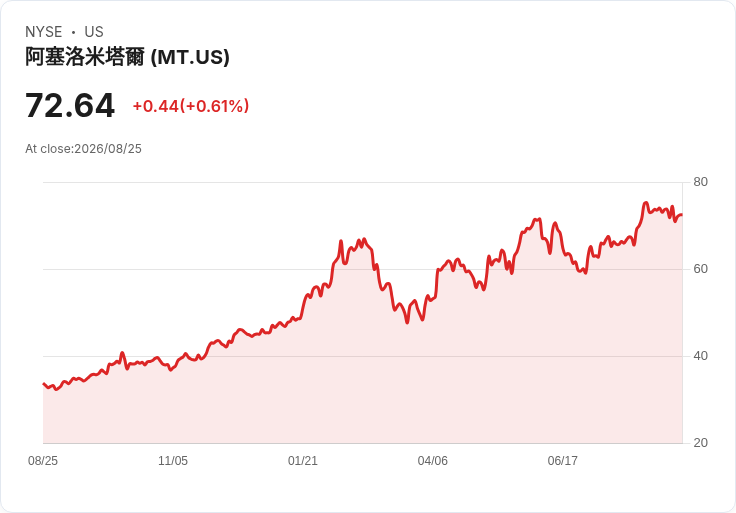Click the latest point at chart line end
Viewport: 736px width, 513px height.
[682, 214]
